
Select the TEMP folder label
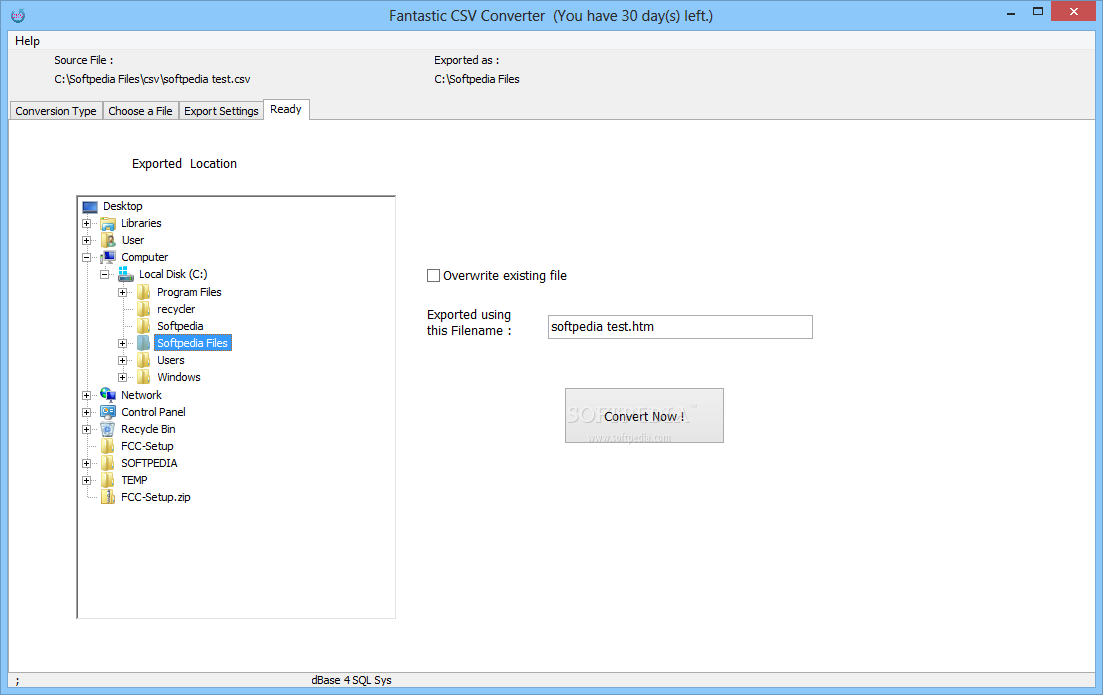coord(134,480)
